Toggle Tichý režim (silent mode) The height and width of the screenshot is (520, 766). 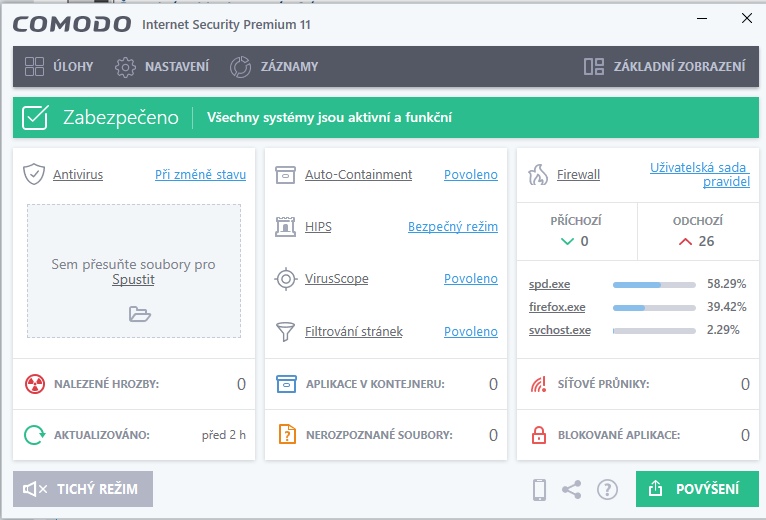coord(83,489)
